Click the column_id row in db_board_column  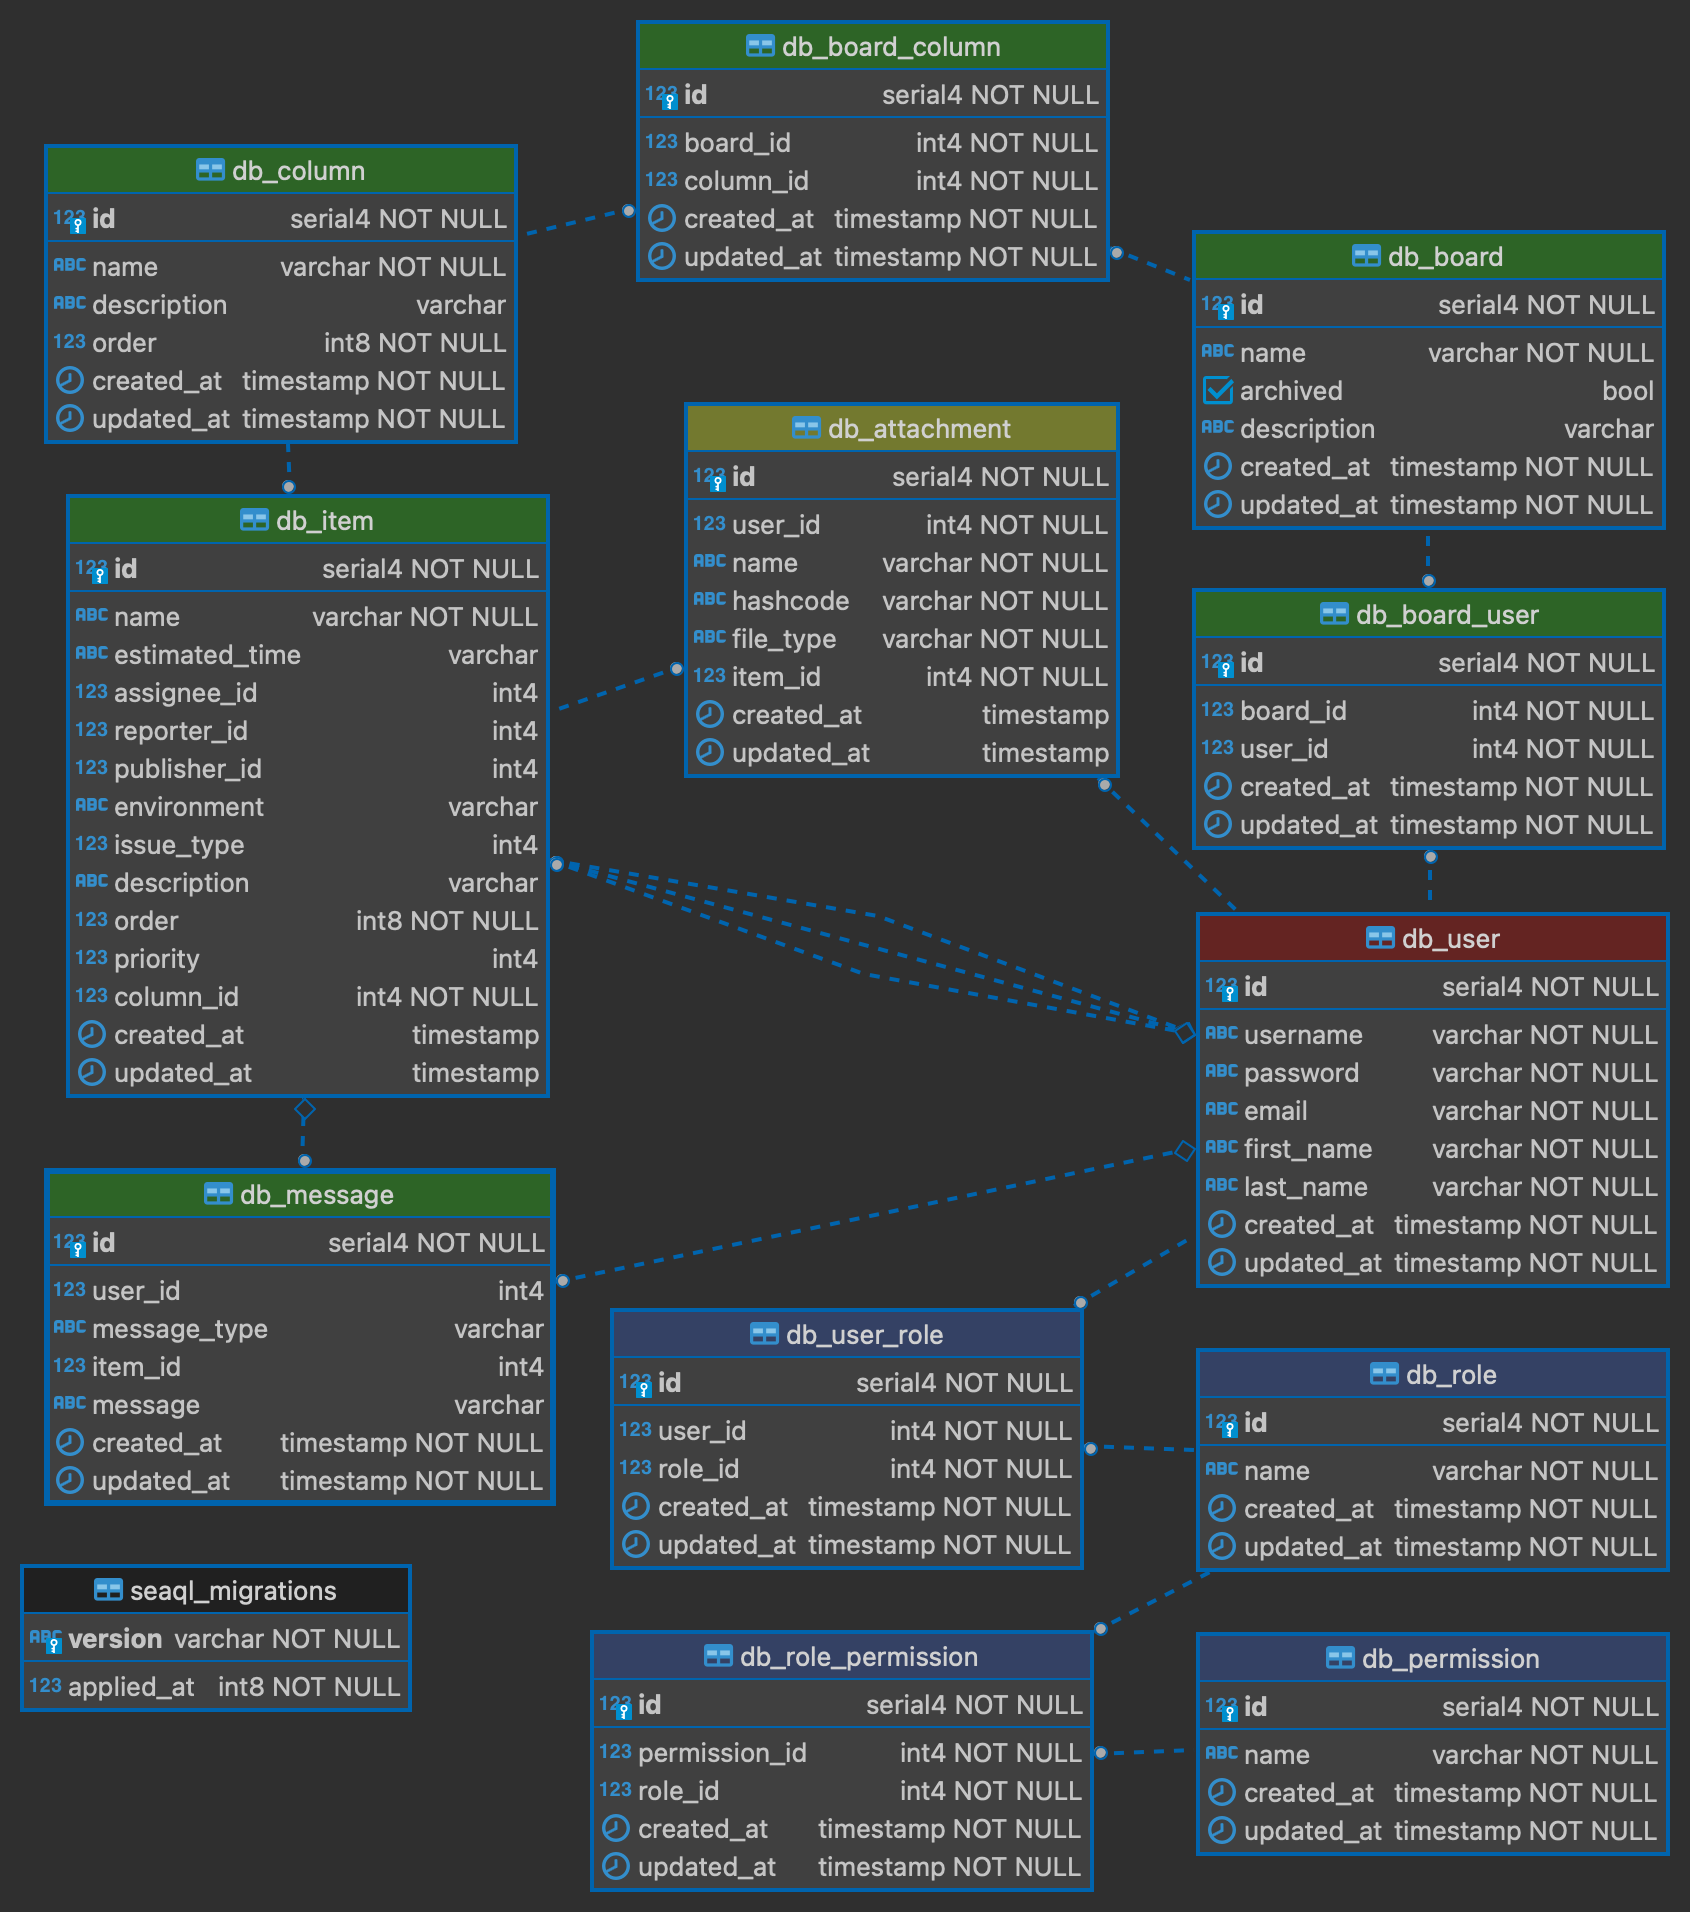[873, 181]
